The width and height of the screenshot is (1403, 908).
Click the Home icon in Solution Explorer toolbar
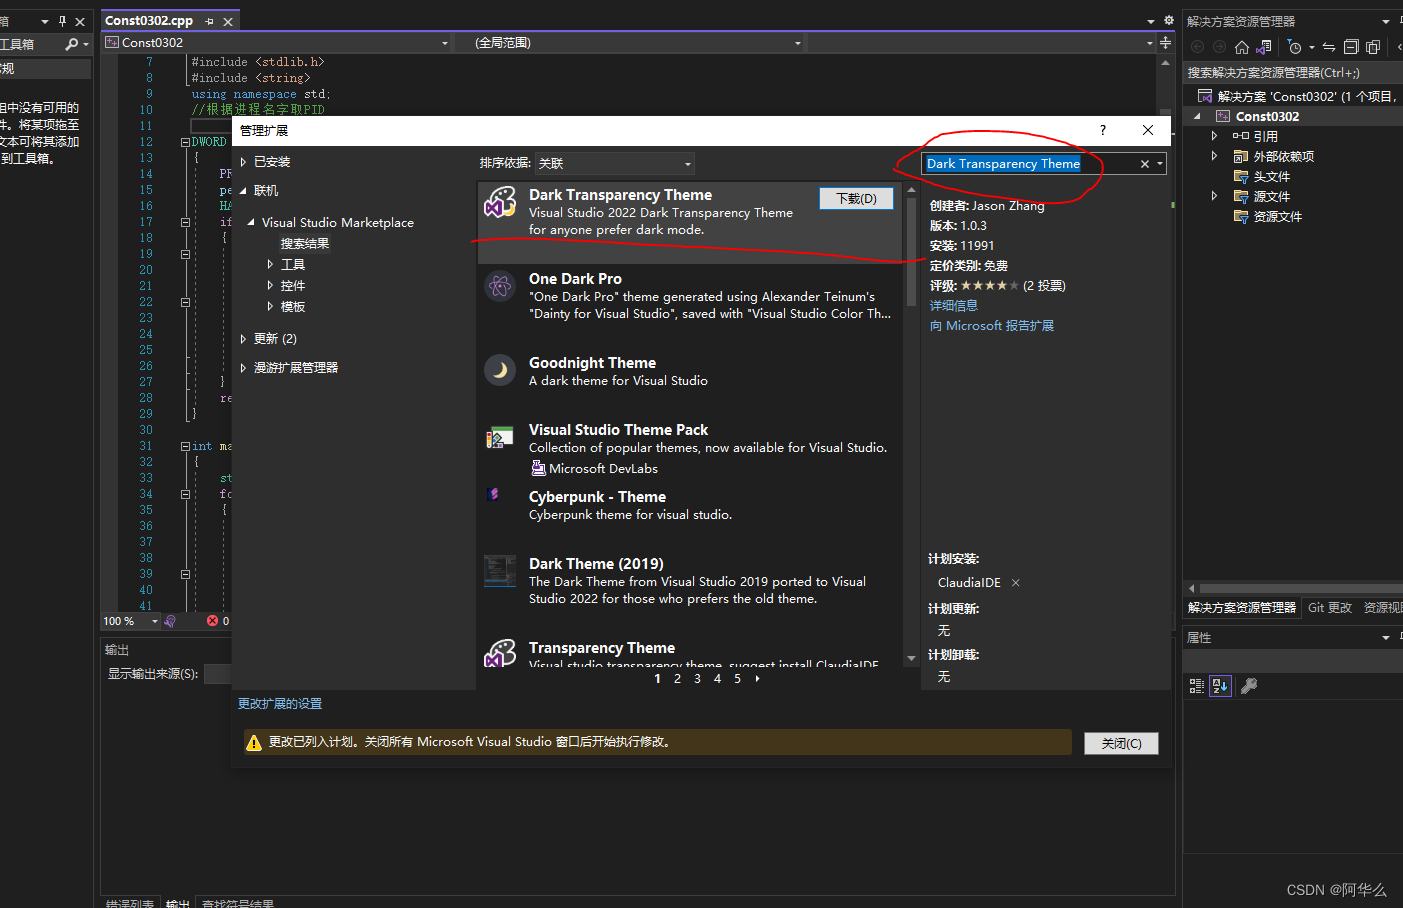(1242, 47)
